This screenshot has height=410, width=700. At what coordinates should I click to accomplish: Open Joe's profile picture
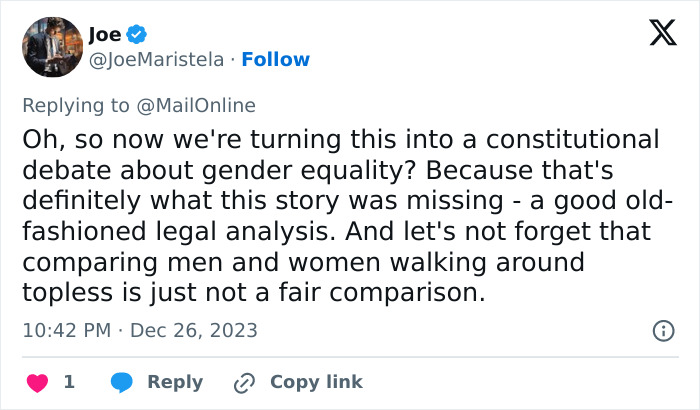point(51,47)
